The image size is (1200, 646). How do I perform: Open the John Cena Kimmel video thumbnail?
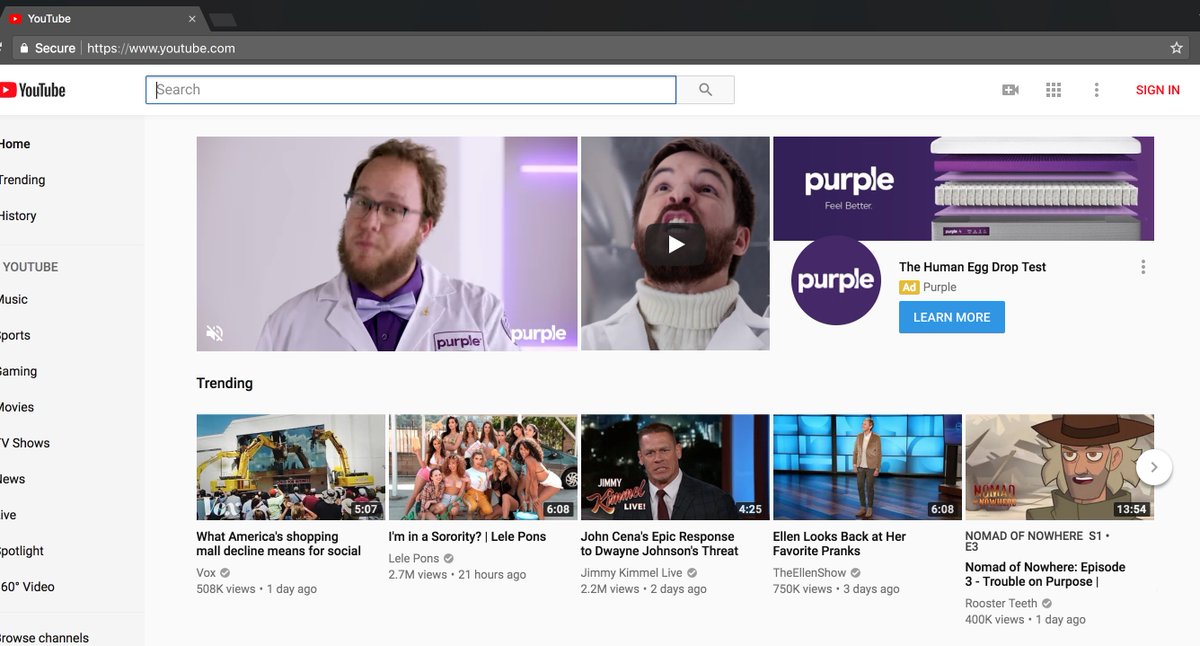point(675,467)
